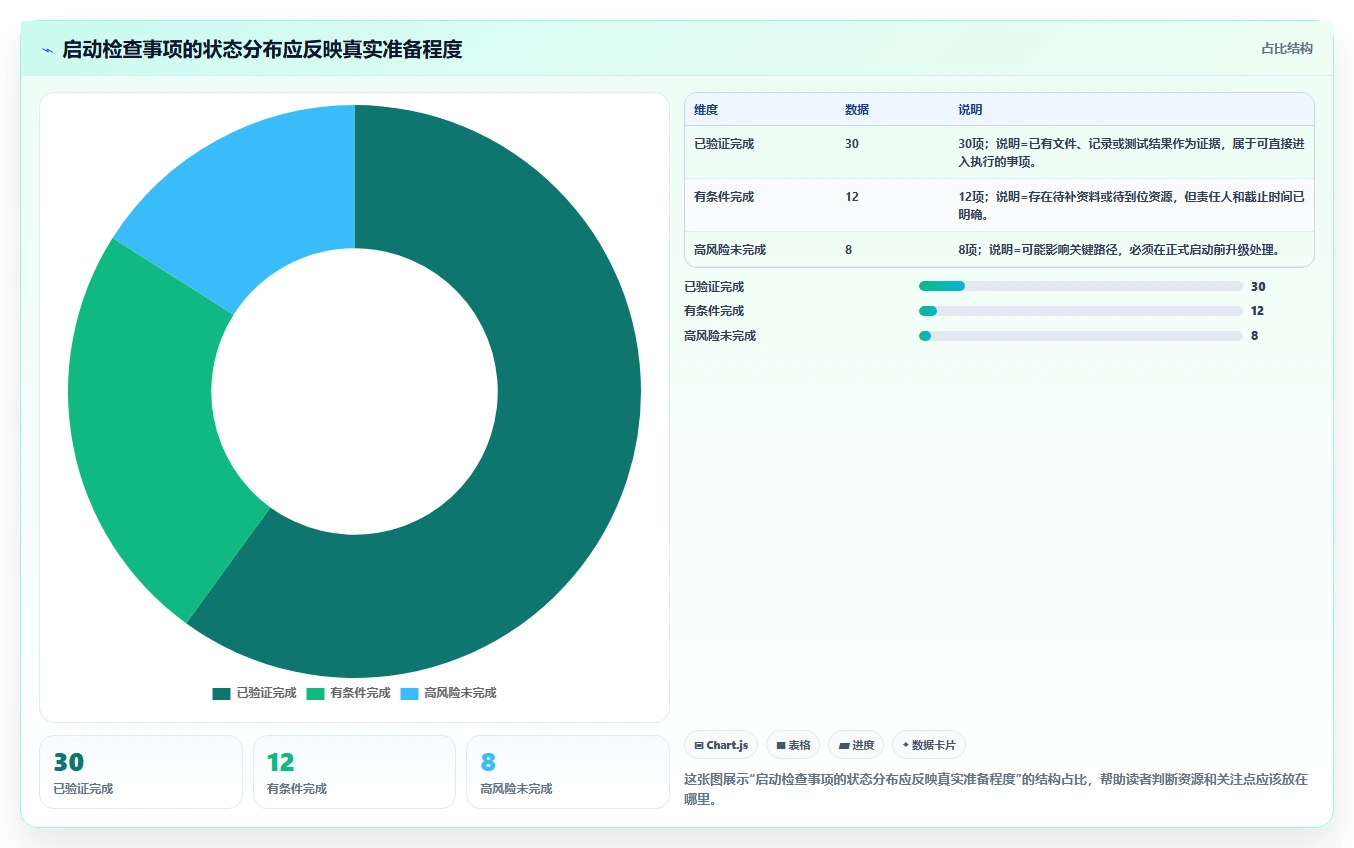Image resolution: width=1354 pixels, height=848 pixels.
Task: Open the 8 高风险未完成 data card
Action: click(x=568, y=772)
